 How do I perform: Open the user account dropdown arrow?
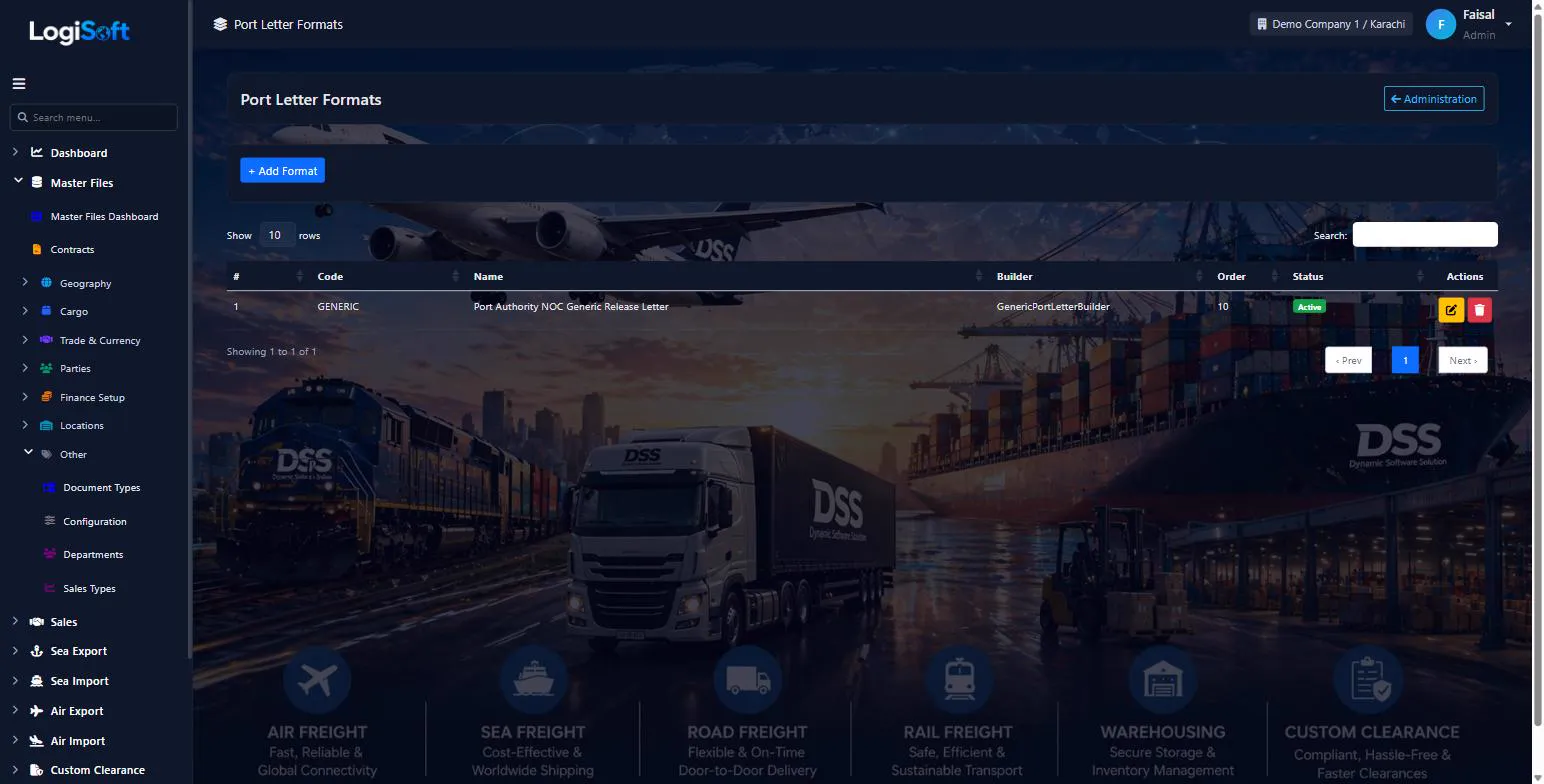[1509, 25]
